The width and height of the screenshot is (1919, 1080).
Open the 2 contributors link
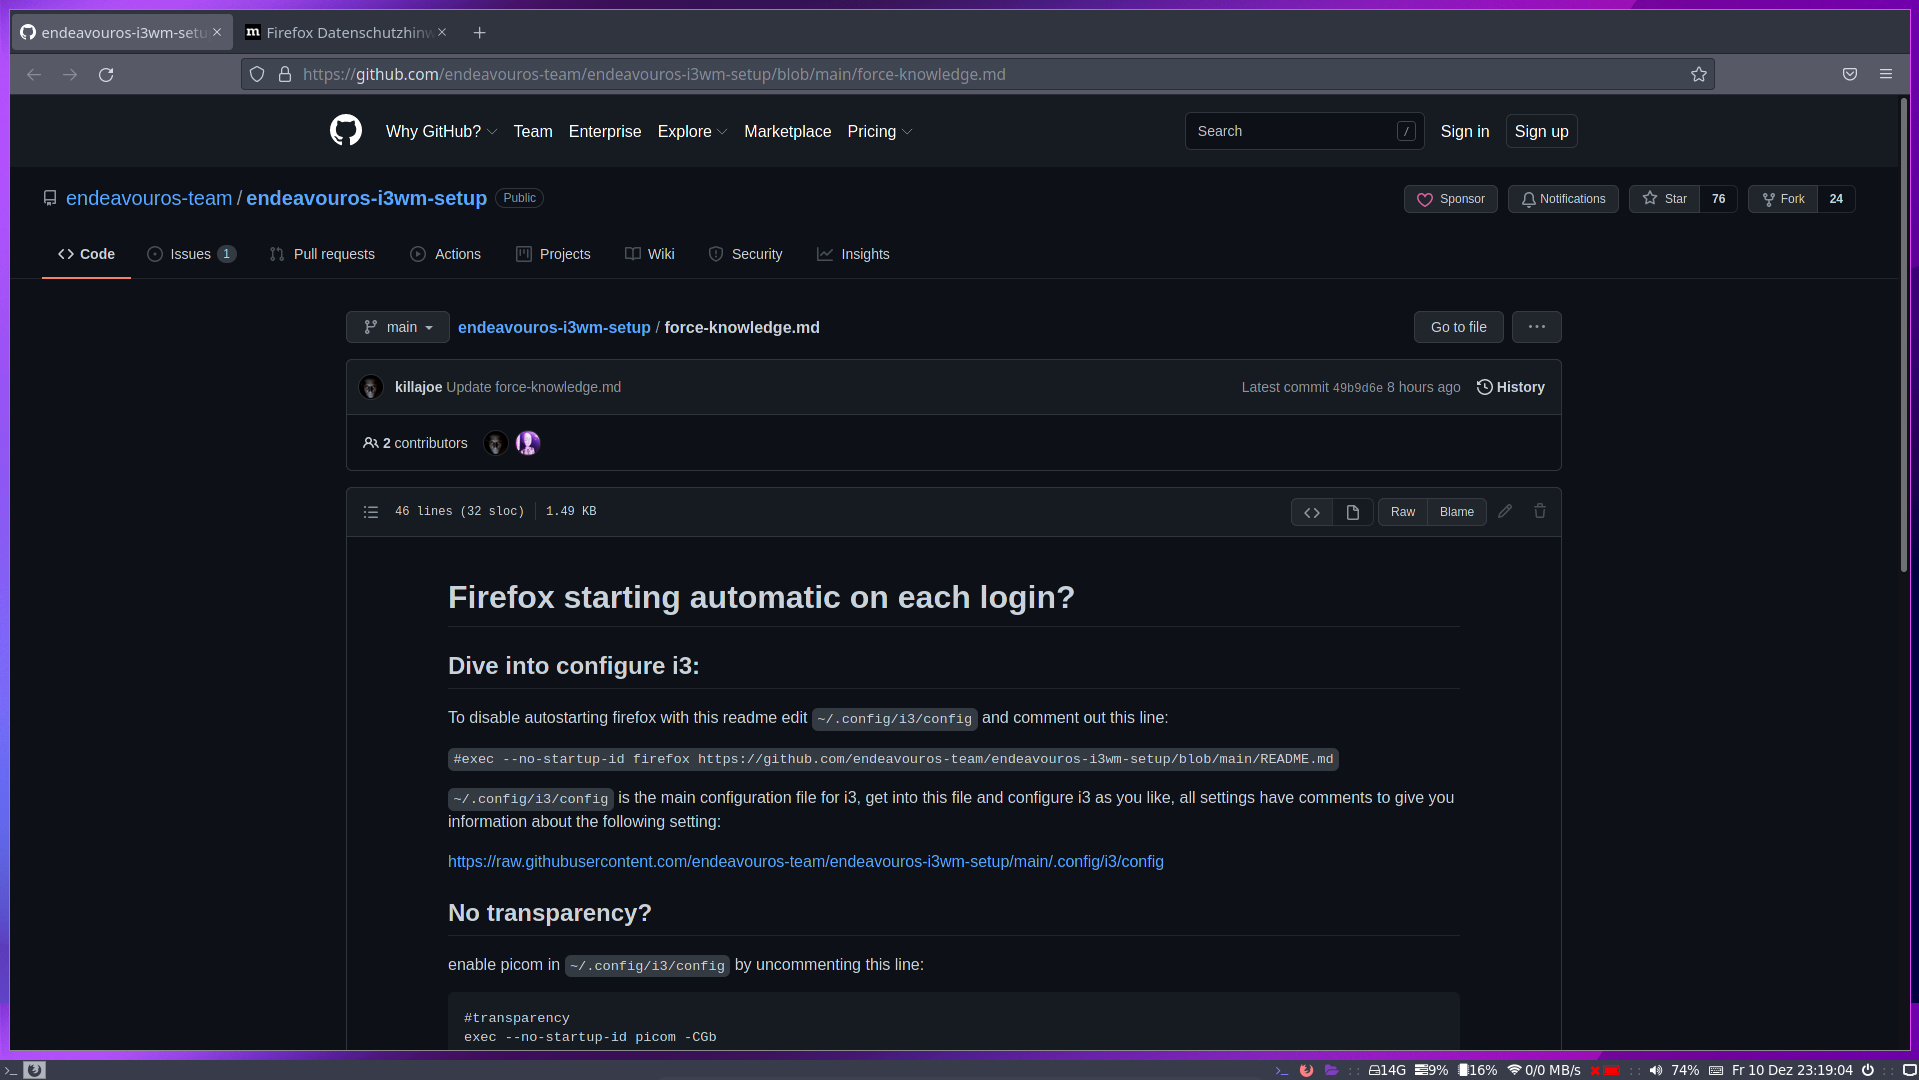click(415, 443)
